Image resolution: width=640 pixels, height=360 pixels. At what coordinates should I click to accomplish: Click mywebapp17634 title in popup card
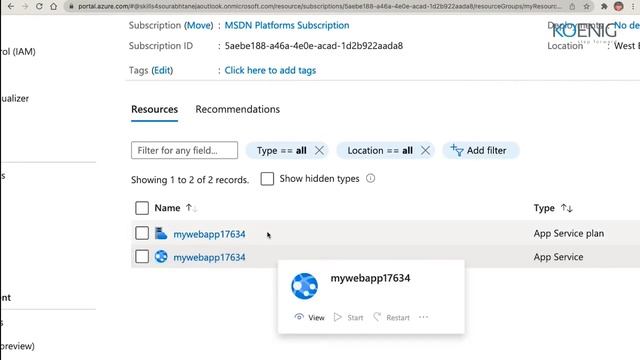click(x=370, y=278)
